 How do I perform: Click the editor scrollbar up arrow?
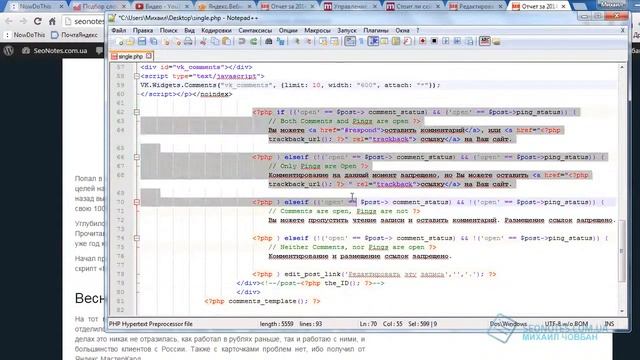(622, 67)
